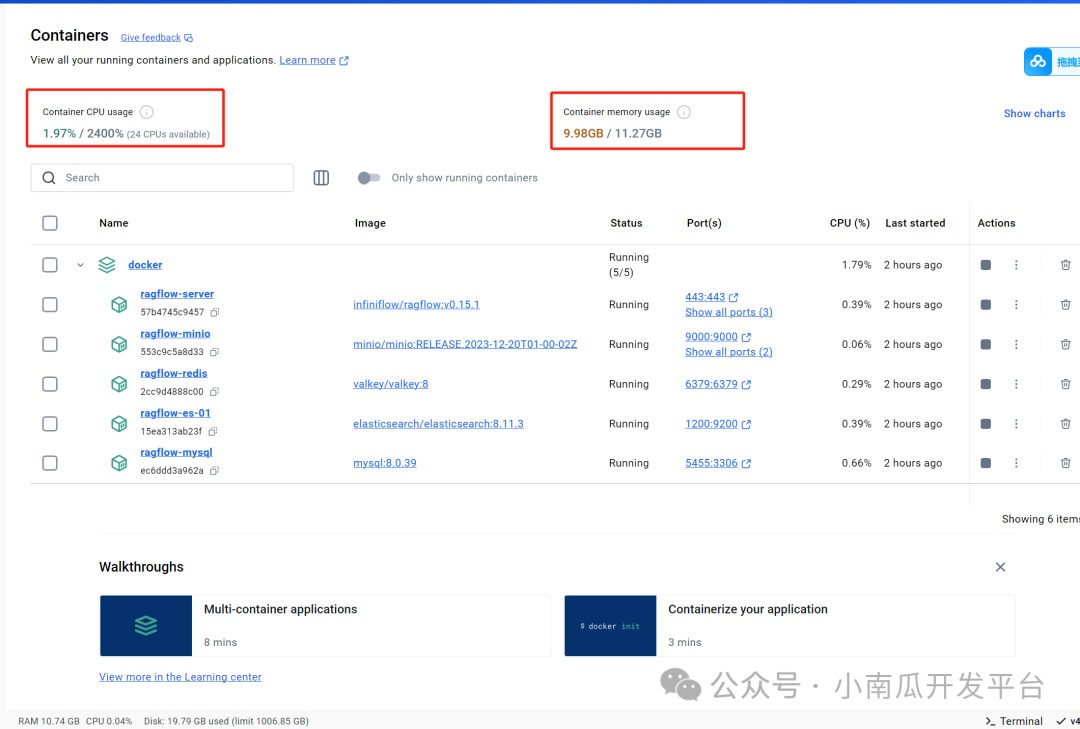
Task: Check the select-all checkbox in header
Action: 50,223
